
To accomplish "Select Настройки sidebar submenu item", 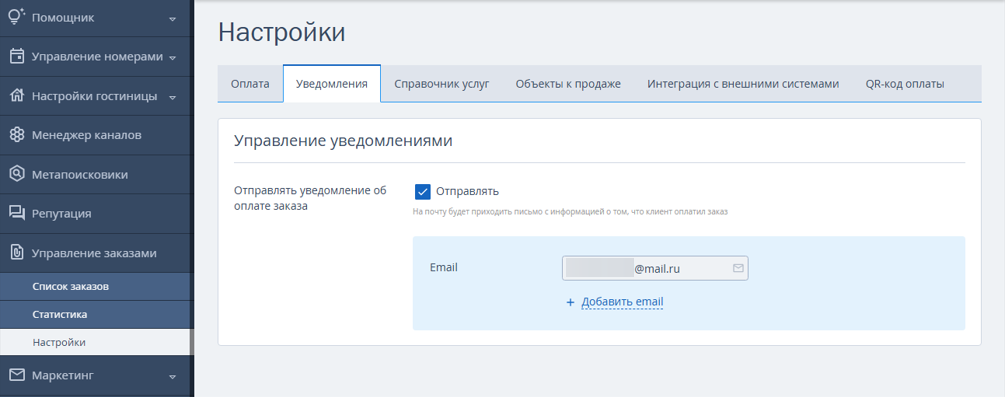I will 95,342.
